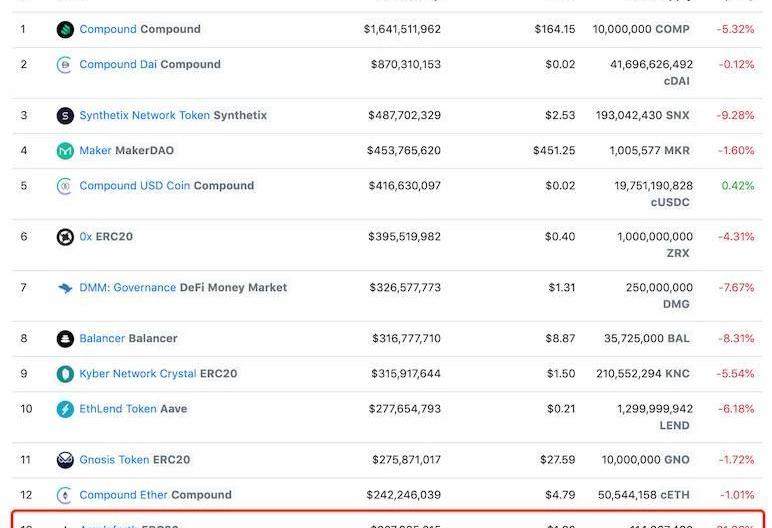Open the Compound Dai link
This screenshot has width=772, height=528.
[x=118, y=64]
